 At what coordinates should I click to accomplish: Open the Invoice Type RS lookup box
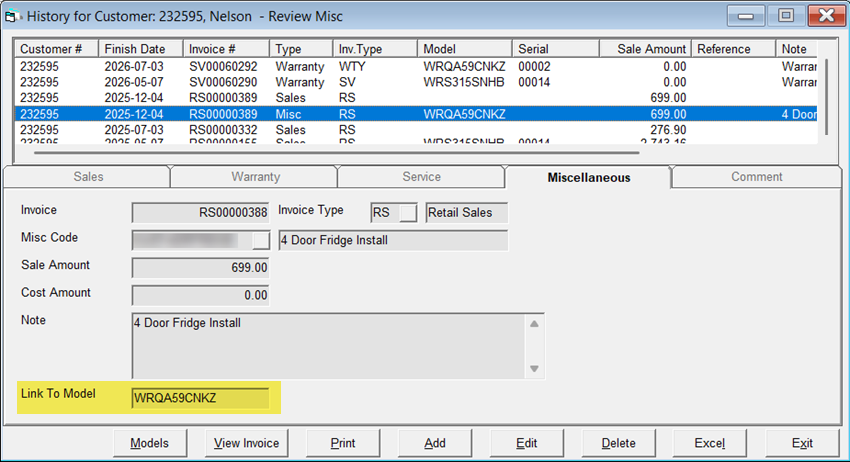(x=408, y=212)
